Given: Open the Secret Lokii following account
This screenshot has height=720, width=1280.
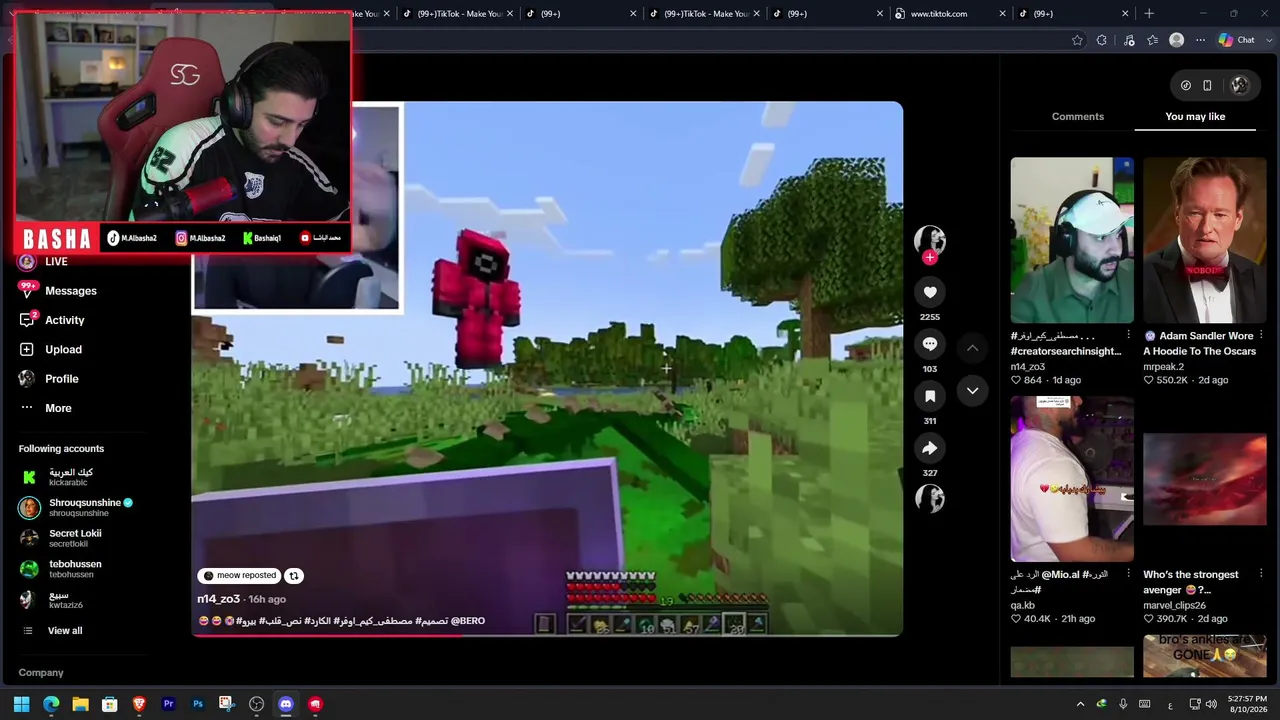Looking at the screenshot, I should click(61, 538).
